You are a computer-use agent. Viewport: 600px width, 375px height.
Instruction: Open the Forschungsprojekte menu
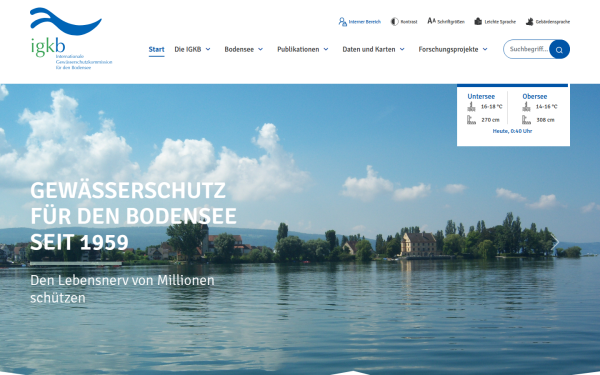point(448,49)
